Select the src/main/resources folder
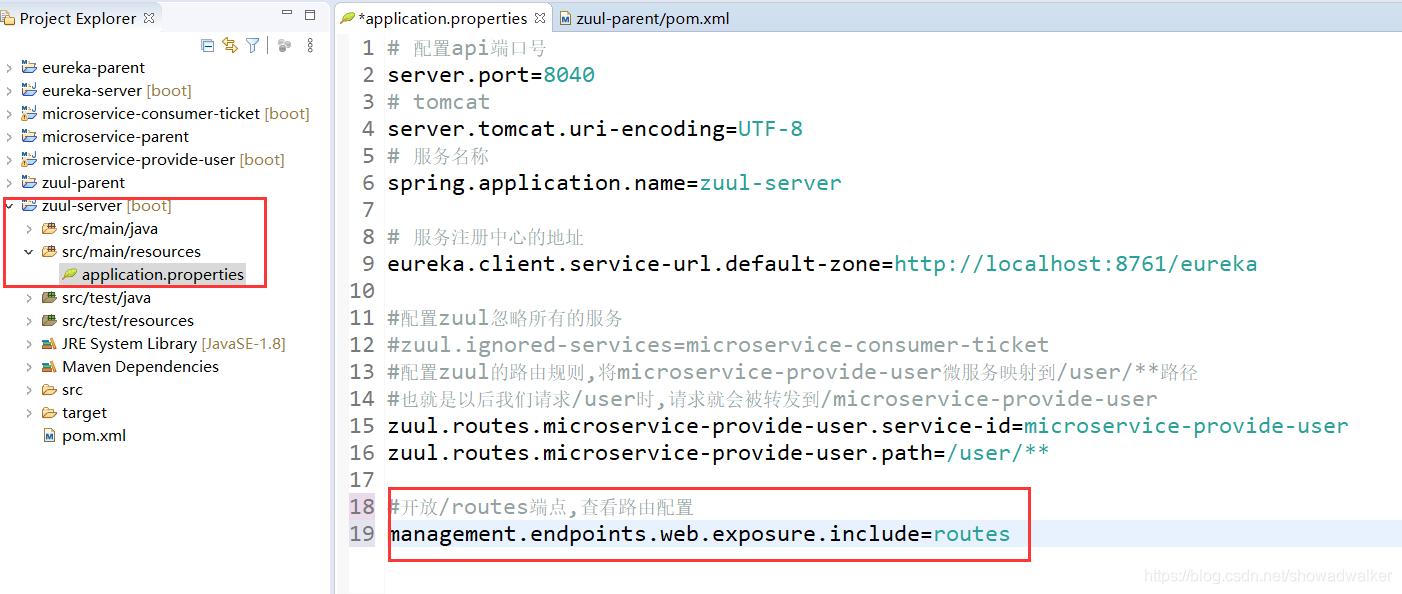 (131, 252)
